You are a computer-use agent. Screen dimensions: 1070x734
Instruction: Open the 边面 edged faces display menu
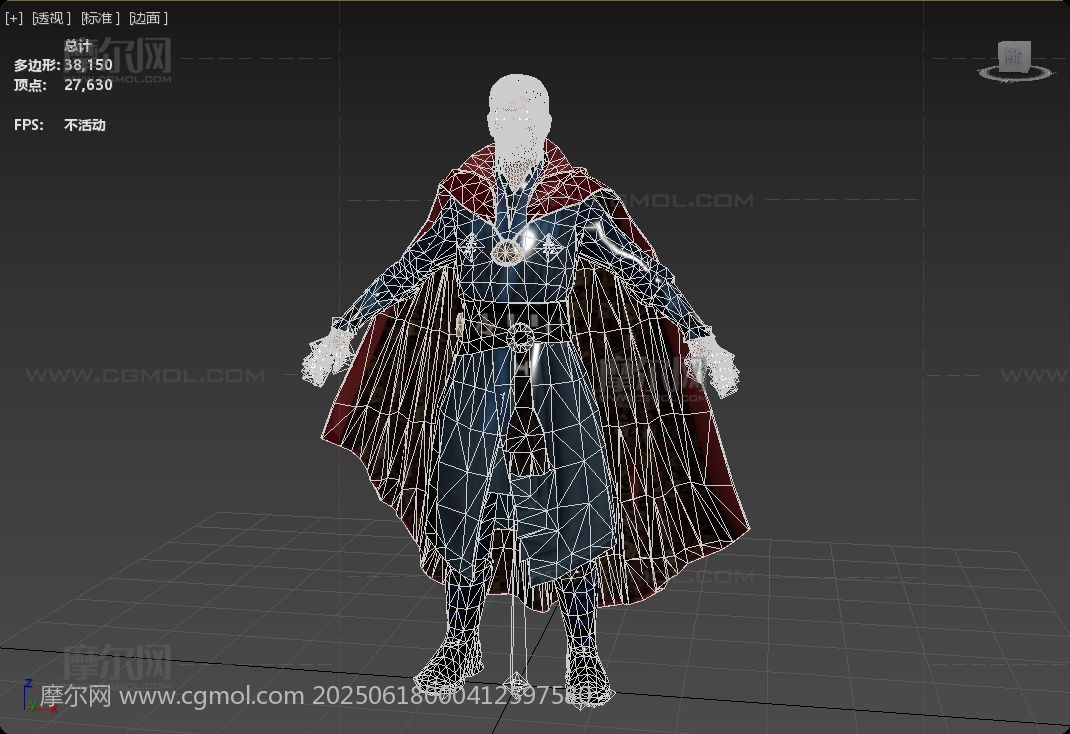[x=149, y=18]
